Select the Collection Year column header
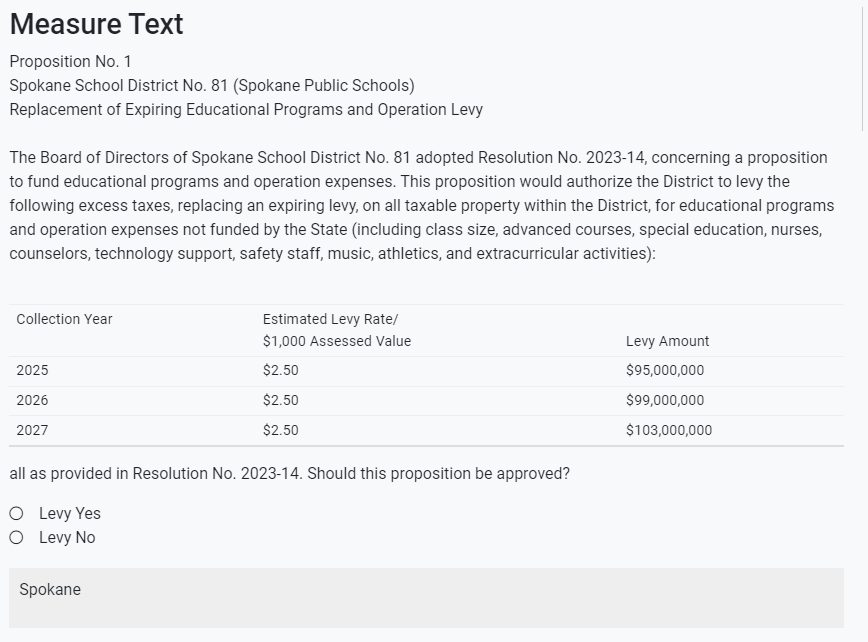 point(64,319)
